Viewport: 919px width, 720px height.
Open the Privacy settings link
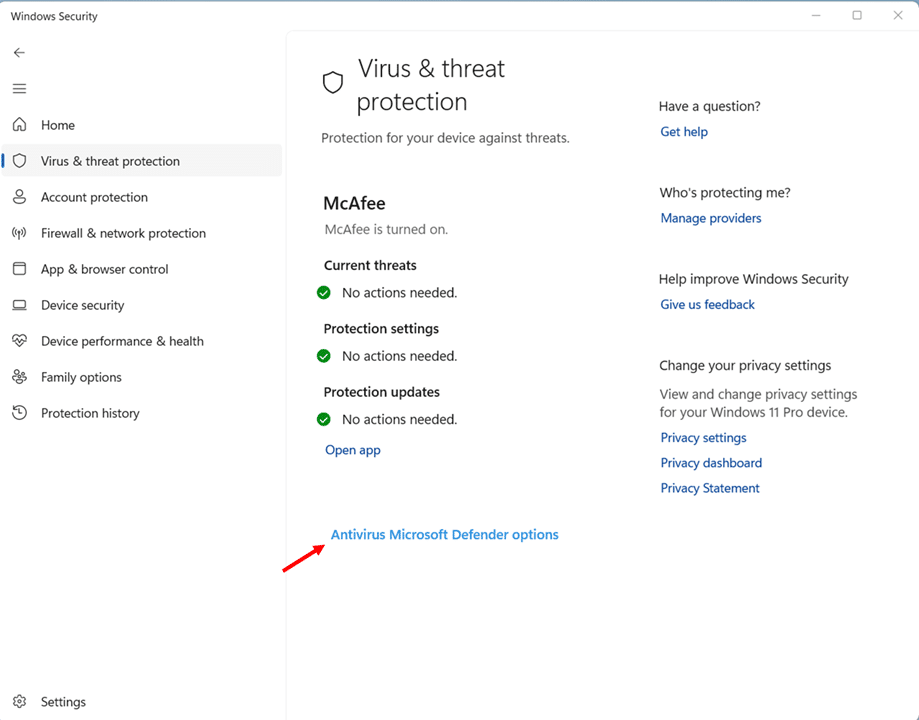click(703, 438)
